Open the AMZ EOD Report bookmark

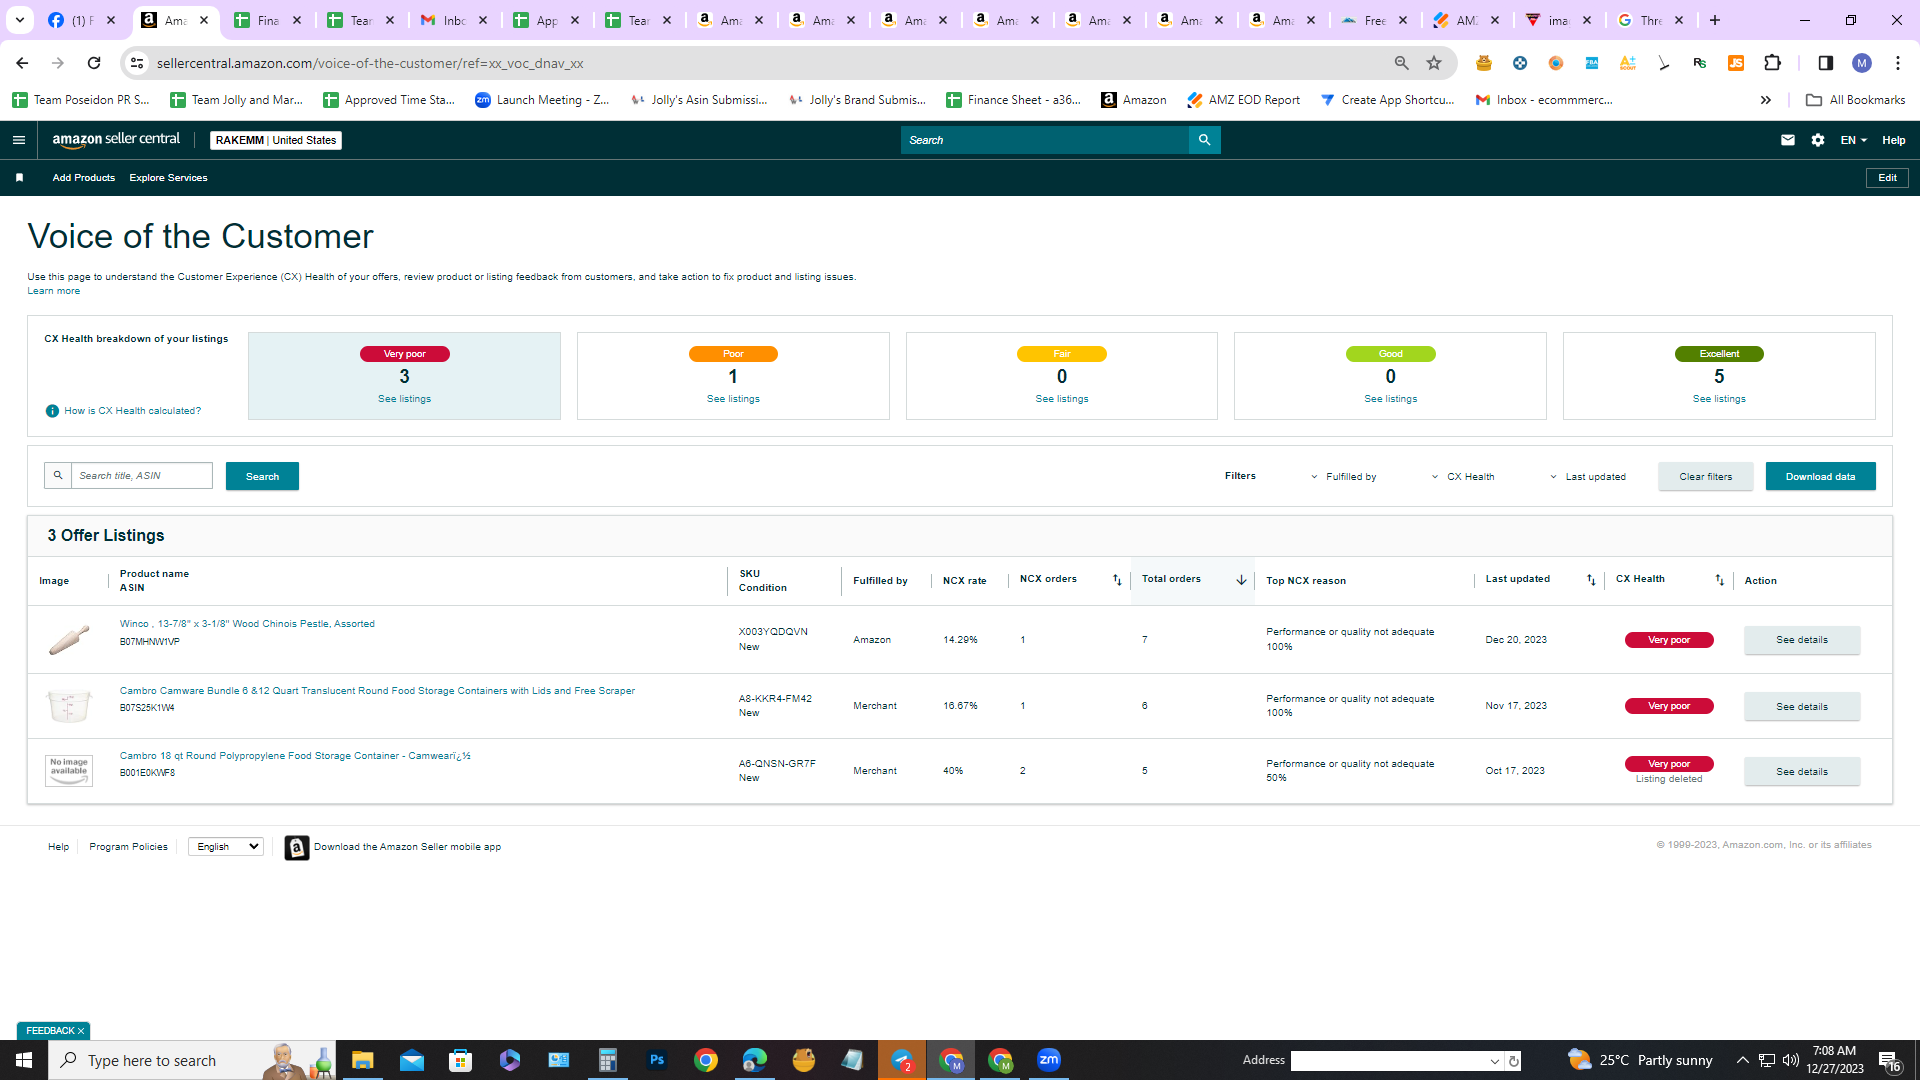click(x=1243, y=100)
